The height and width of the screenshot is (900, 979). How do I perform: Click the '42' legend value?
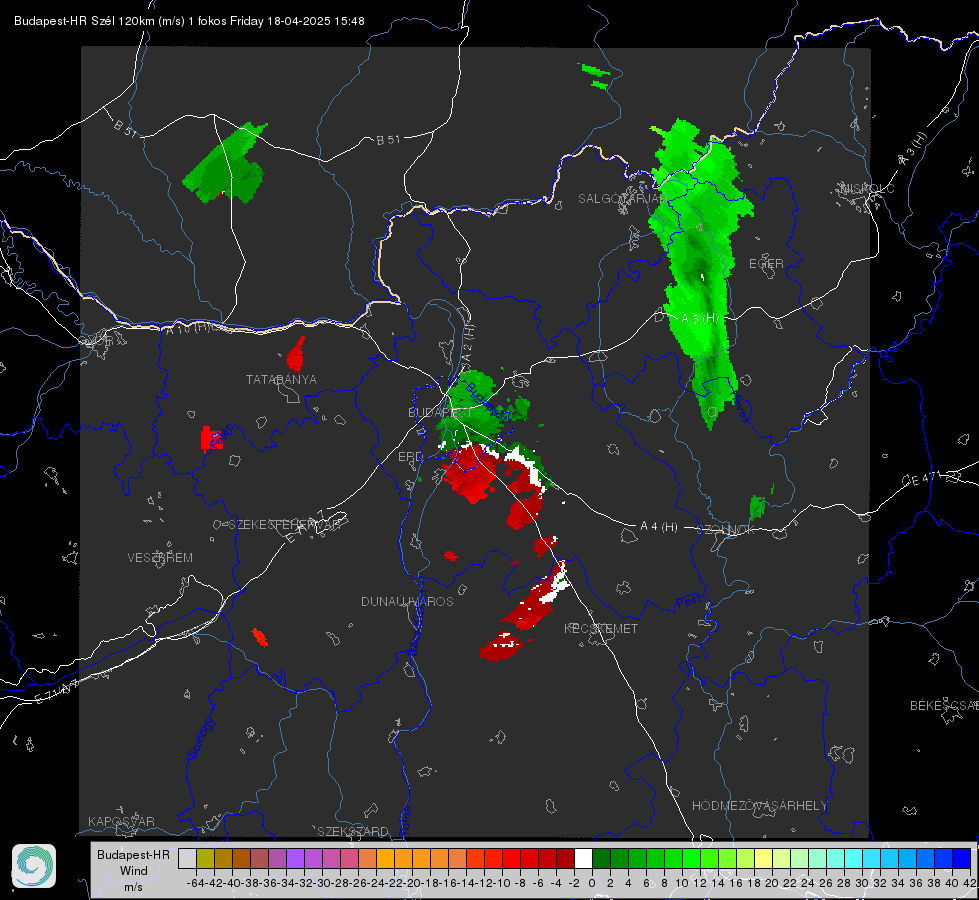click(969, 883)
